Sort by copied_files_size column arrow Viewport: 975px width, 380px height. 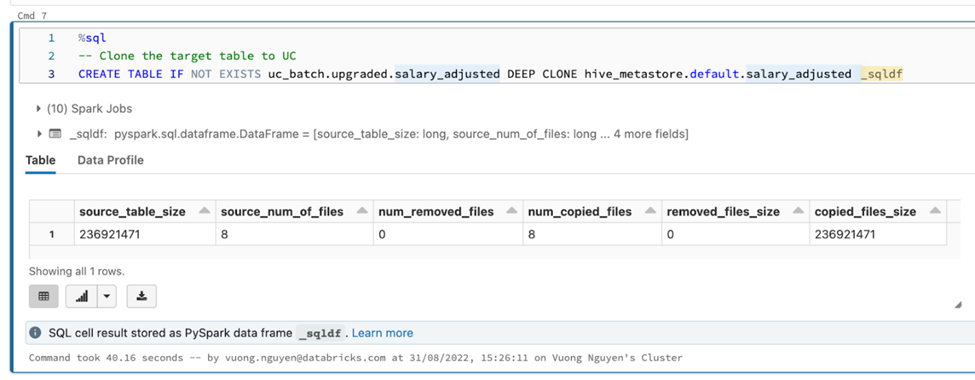[935, 211]
